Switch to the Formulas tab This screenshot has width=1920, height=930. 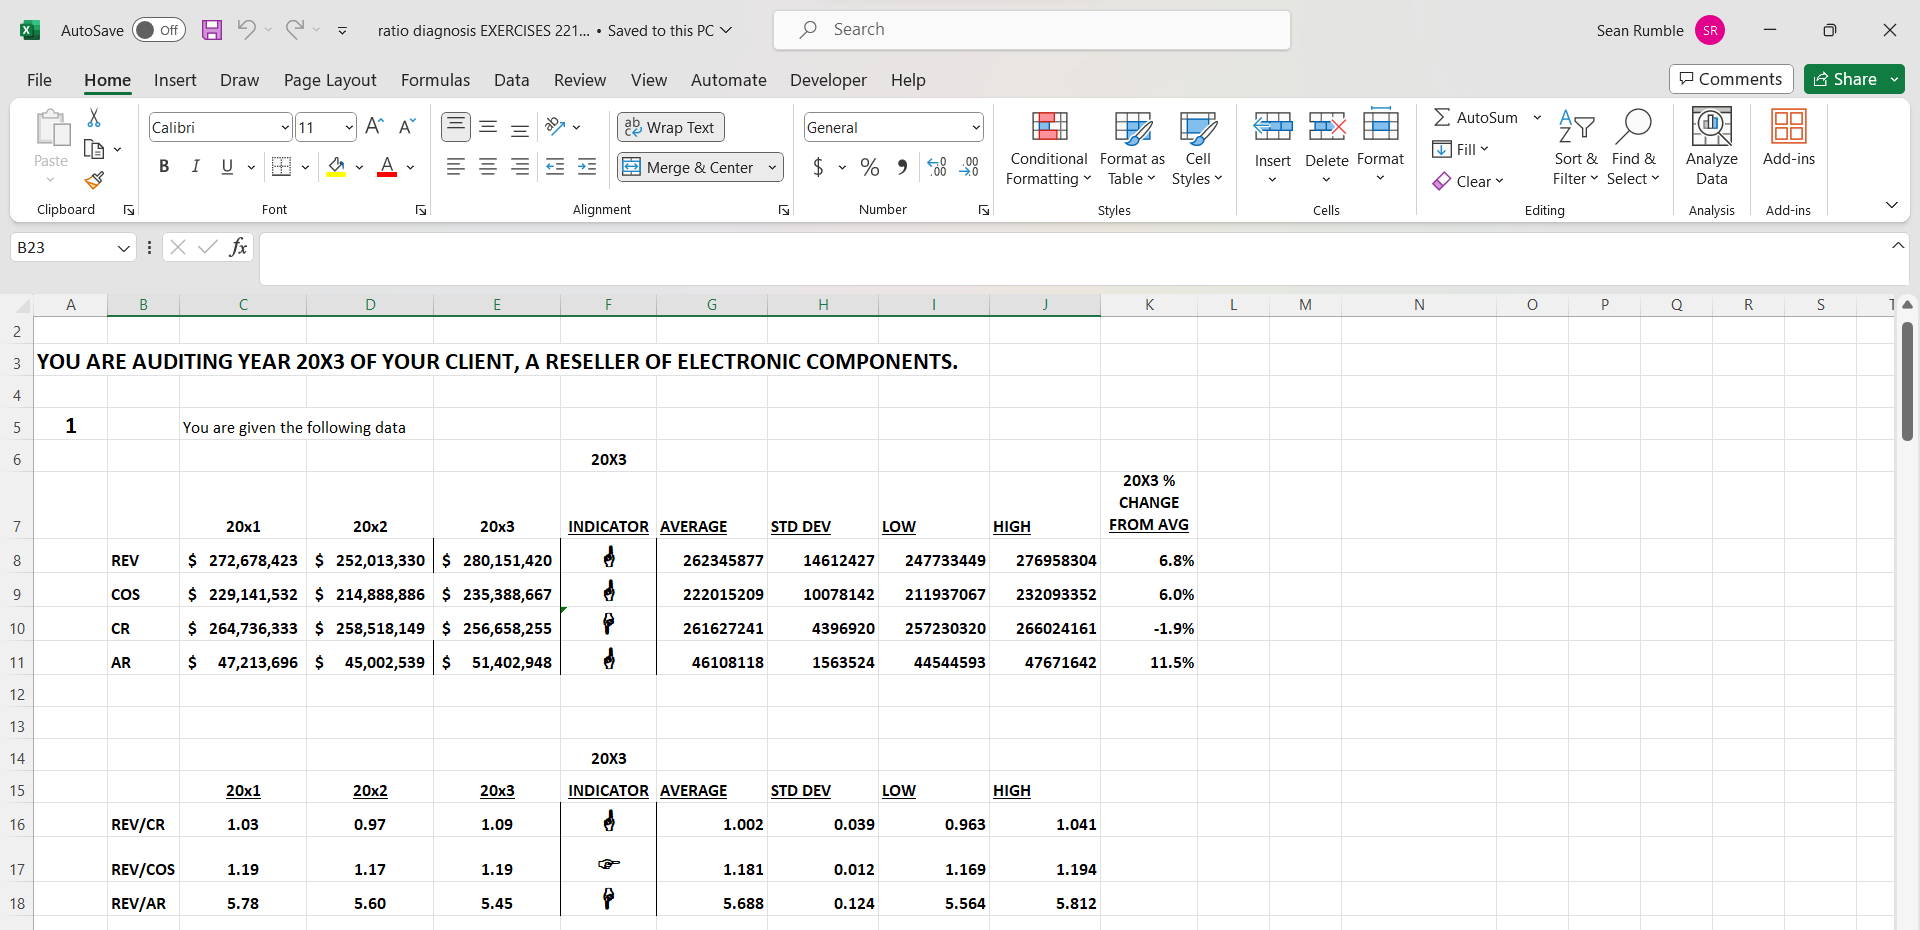tap(435, 80)
